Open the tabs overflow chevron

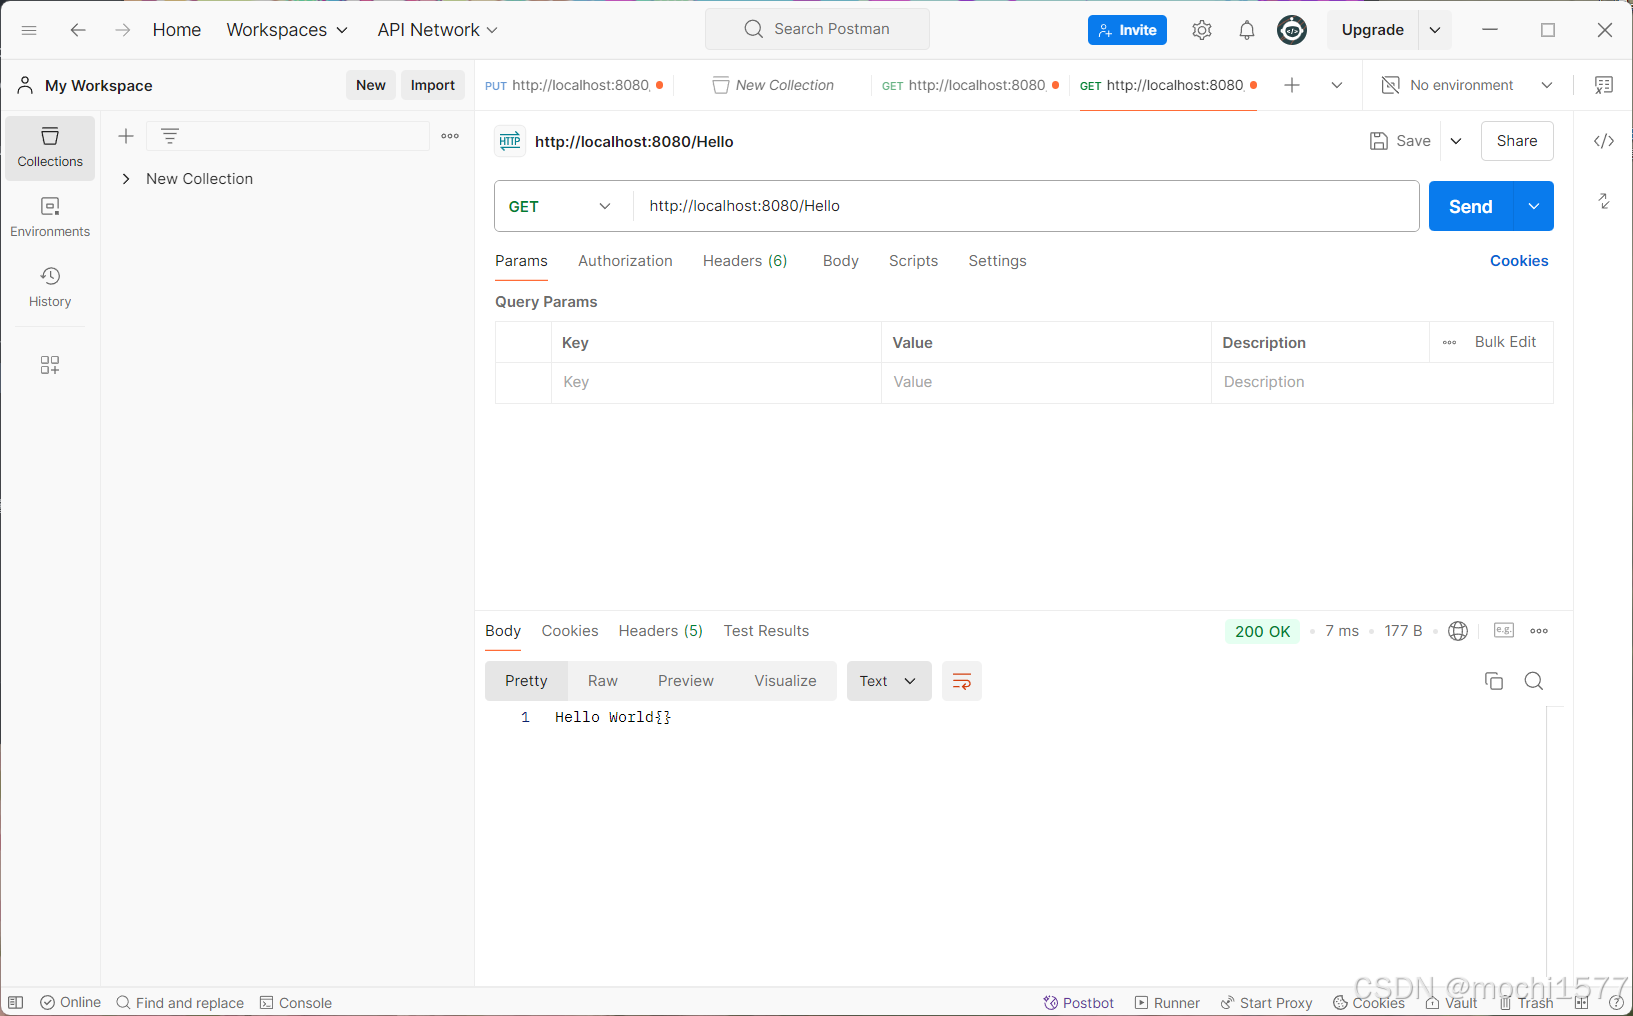click(1337, 85)
